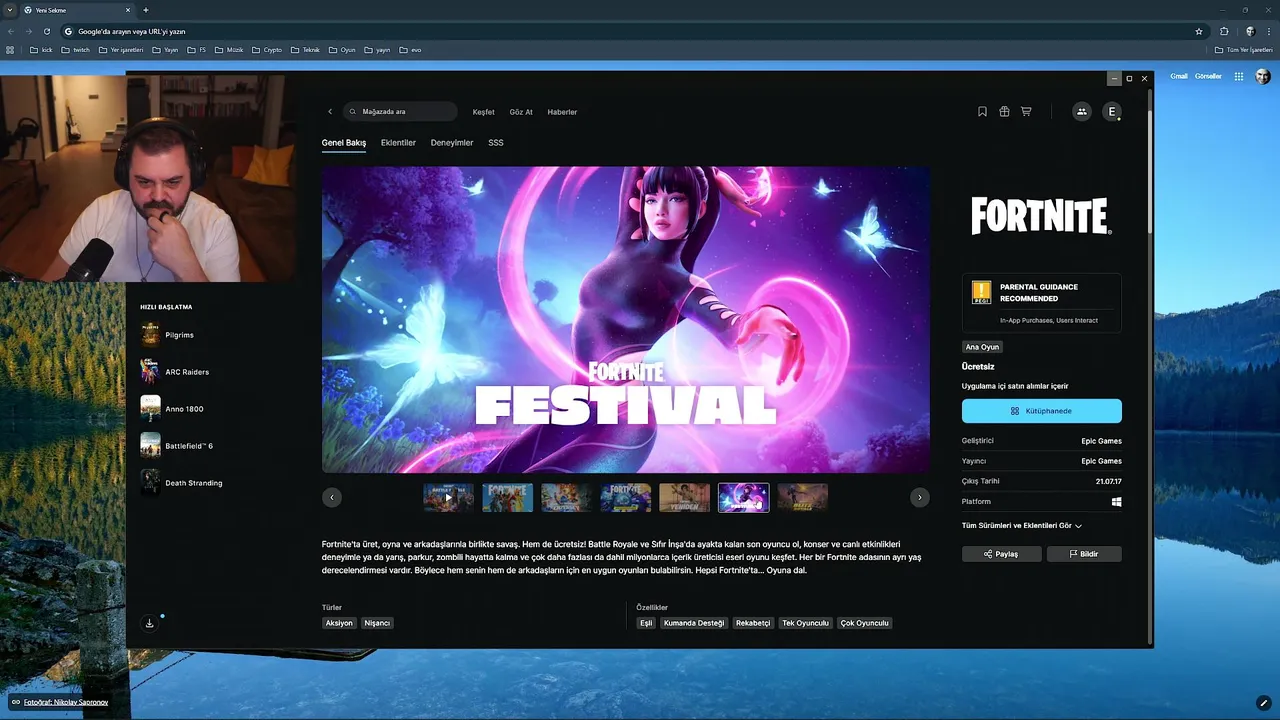Viewport: 1280px width, 720px height.
Task: Click customize Chrome pencil icon
Action: [1264, 702]
